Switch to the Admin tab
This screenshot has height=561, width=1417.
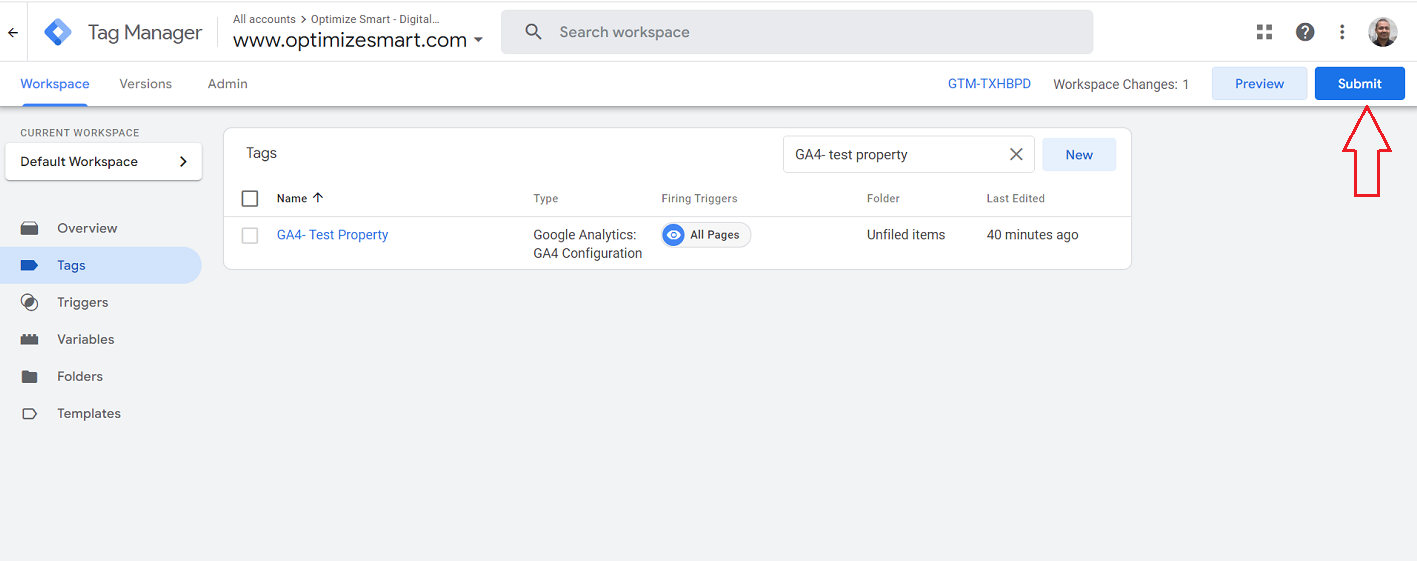[x=227, y=84]
